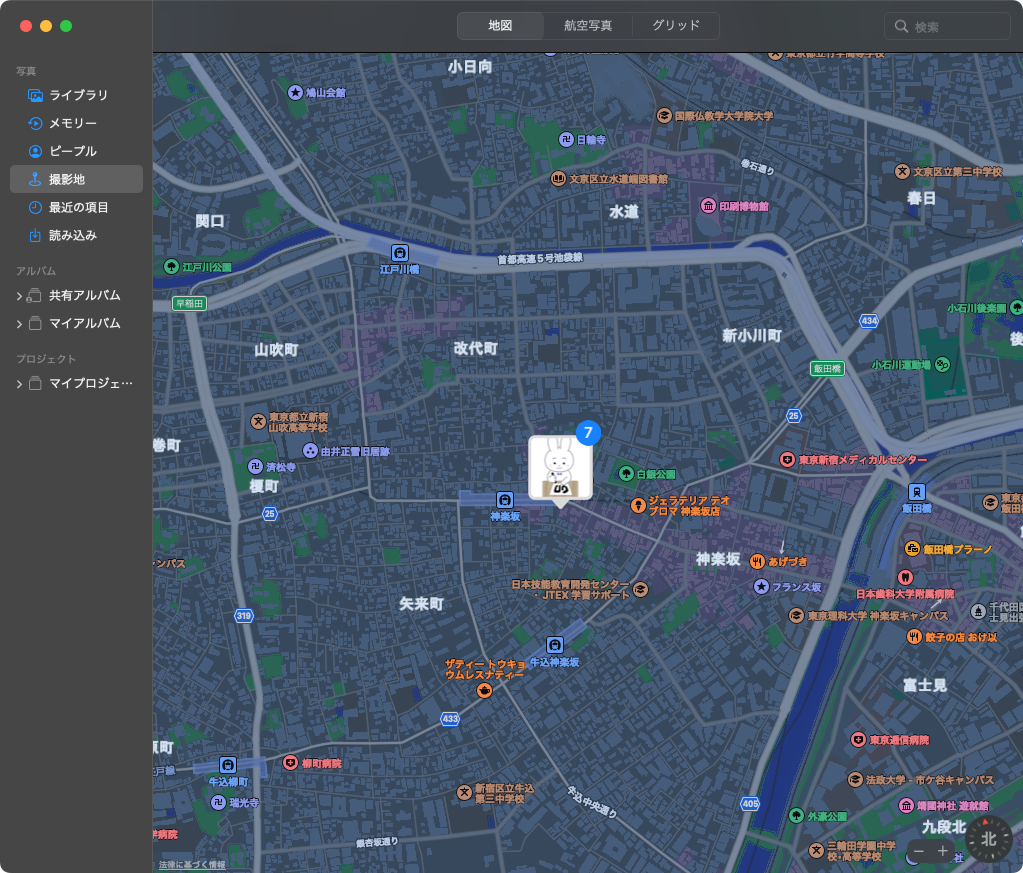Image resolution: width=1023 pixels, height=873 pixels.
Task: Select the 文京区立第三中学校 school marker
Action: tap(902, 172)
